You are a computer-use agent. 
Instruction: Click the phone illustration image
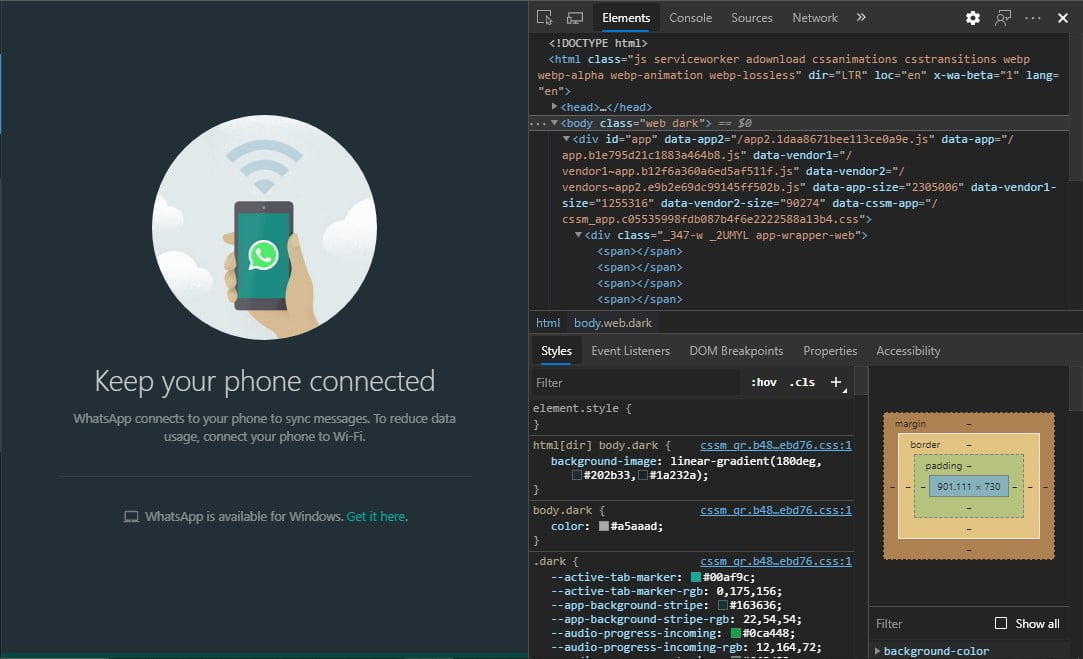(264, 227)
